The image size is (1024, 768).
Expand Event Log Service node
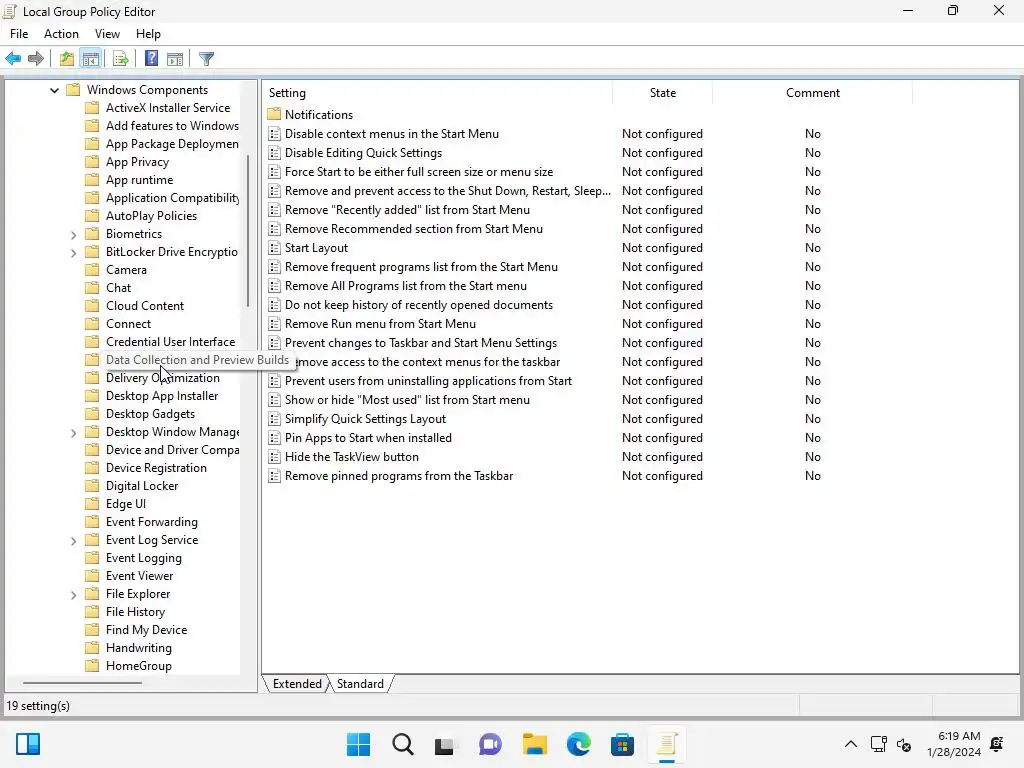[x=73, y=541]
